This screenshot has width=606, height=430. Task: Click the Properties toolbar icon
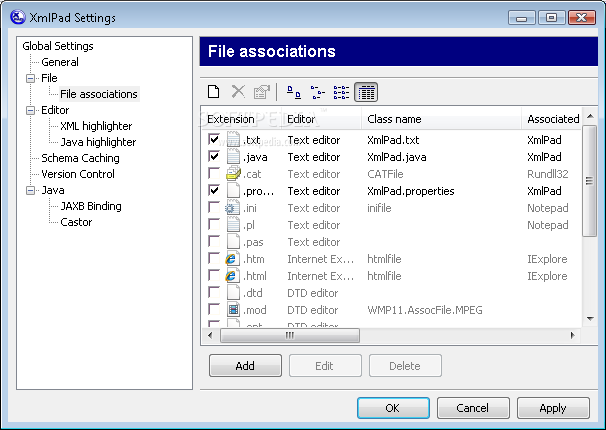pos(261,92)
